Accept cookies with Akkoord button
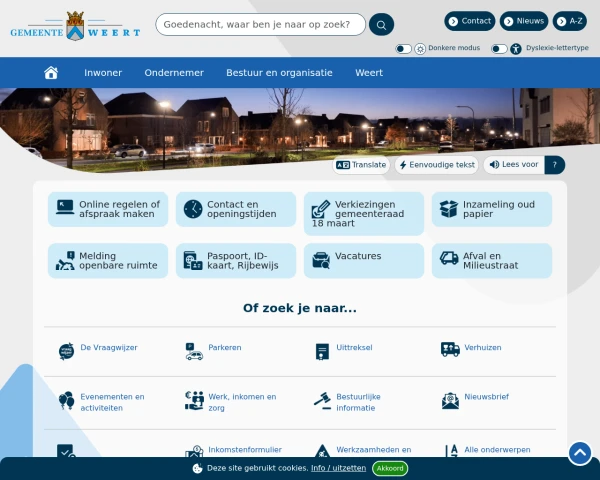This screenshot has width=600, height=480. [x=390, y=469]
